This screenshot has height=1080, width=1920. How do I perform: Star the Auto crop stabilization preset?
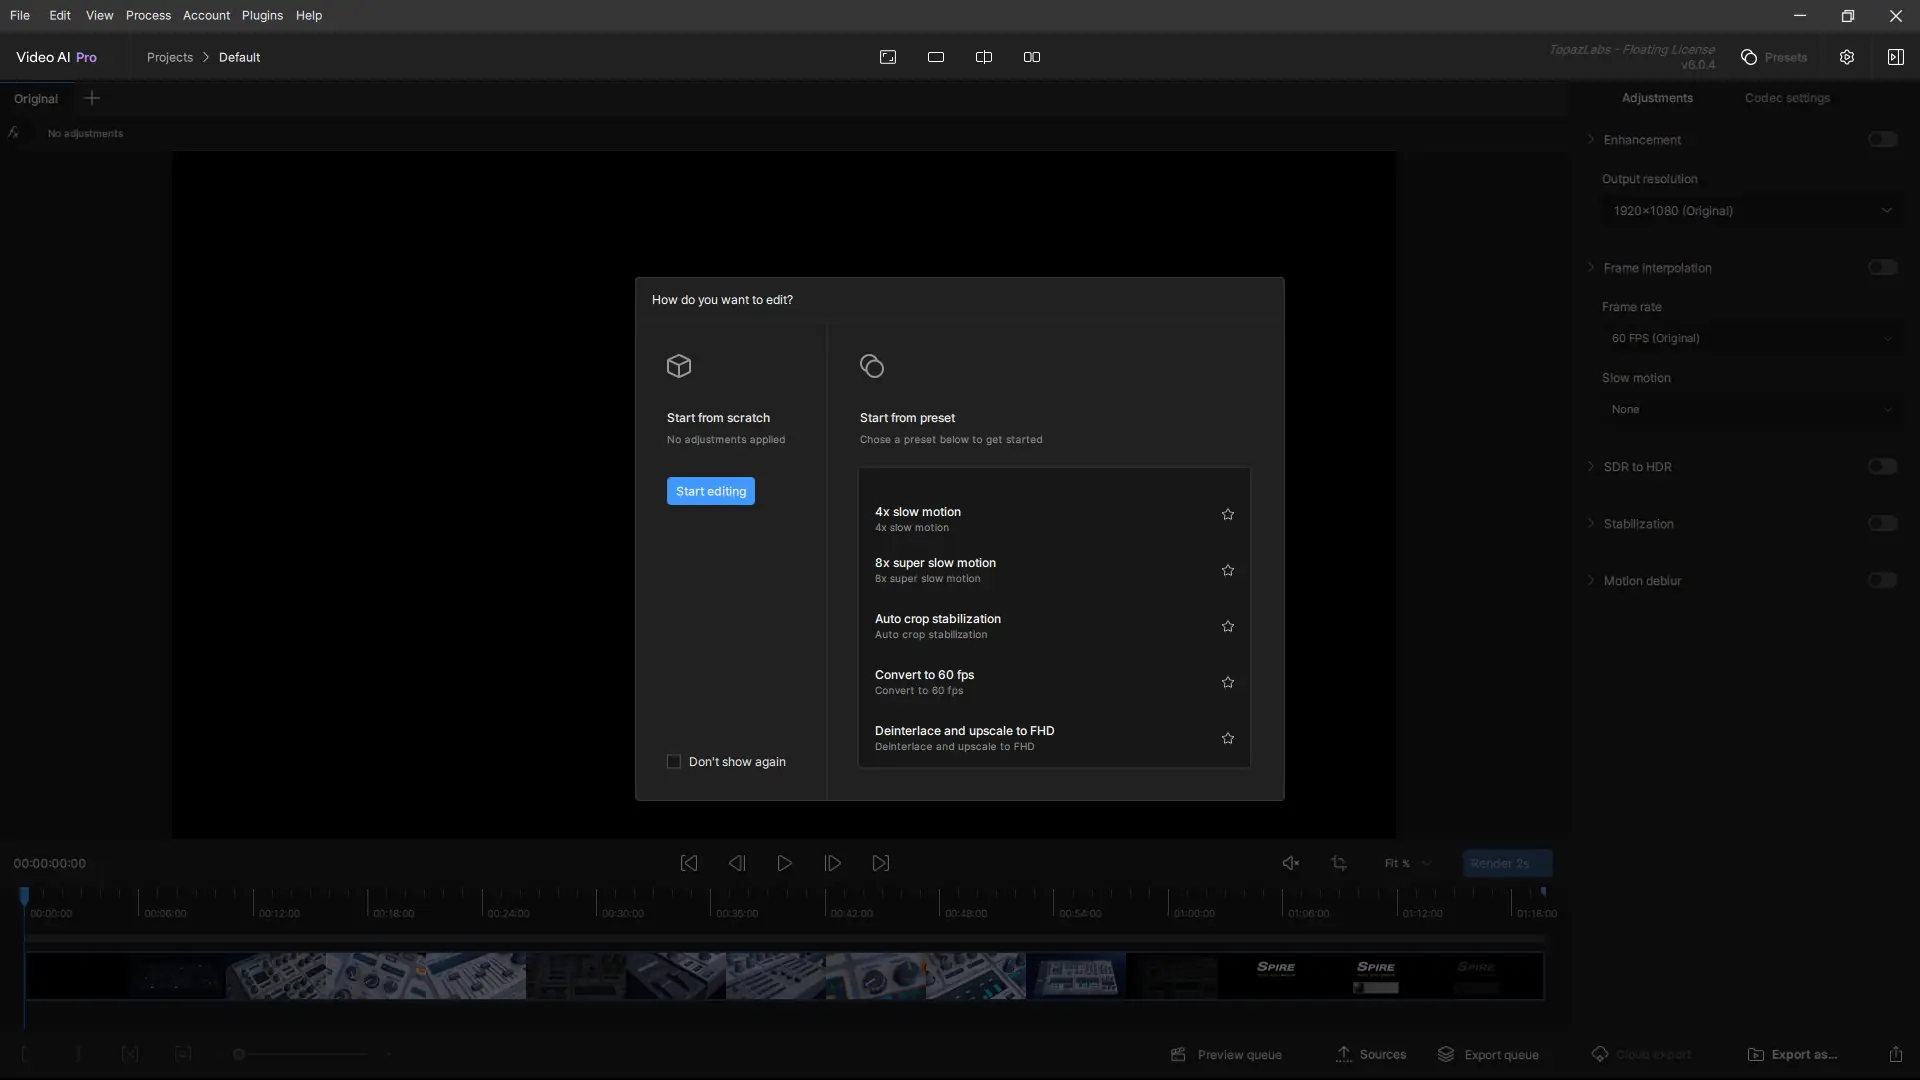tap(1227, 626)
